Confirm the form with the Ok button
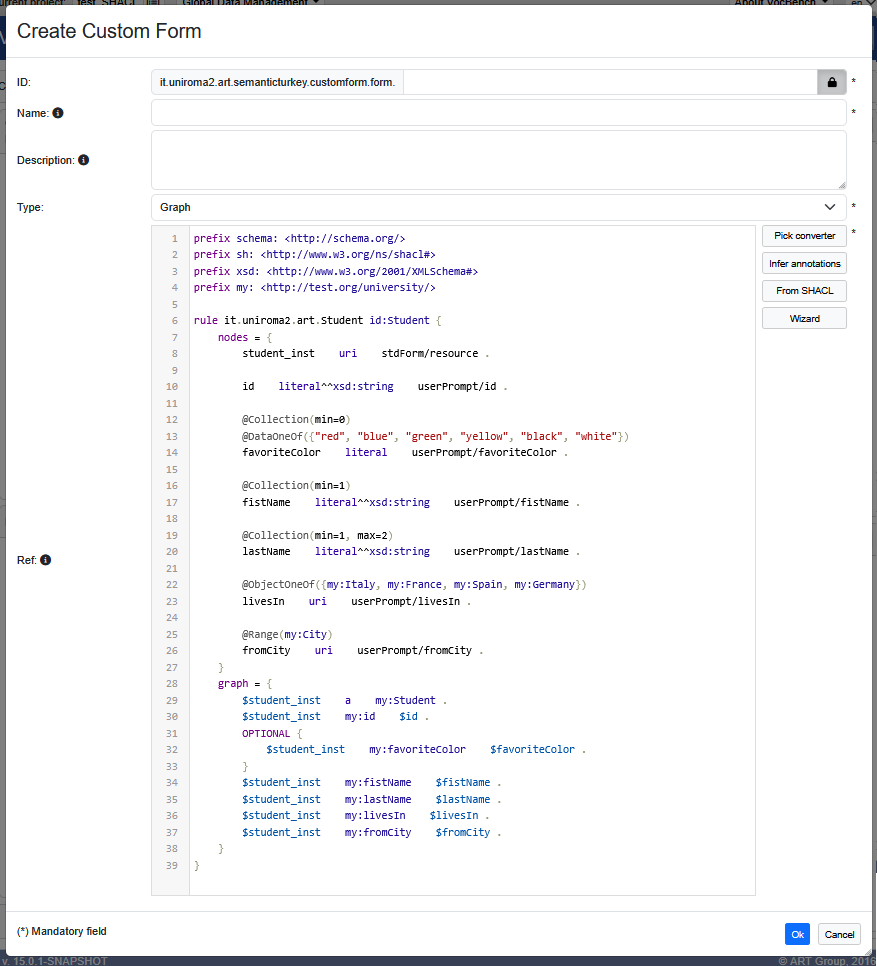This screenshot has height=966, width=877. (797, 934)
